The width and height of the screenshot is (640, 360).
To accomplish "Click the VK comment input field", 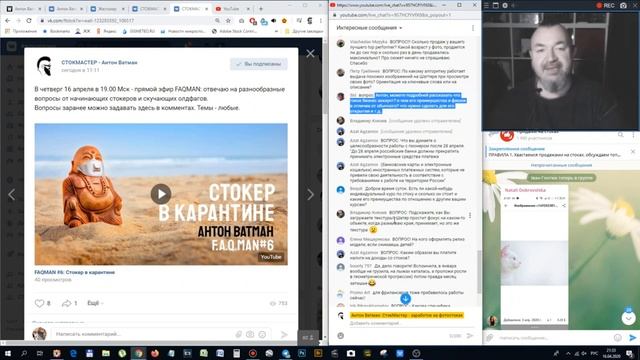I will point(143,334).
